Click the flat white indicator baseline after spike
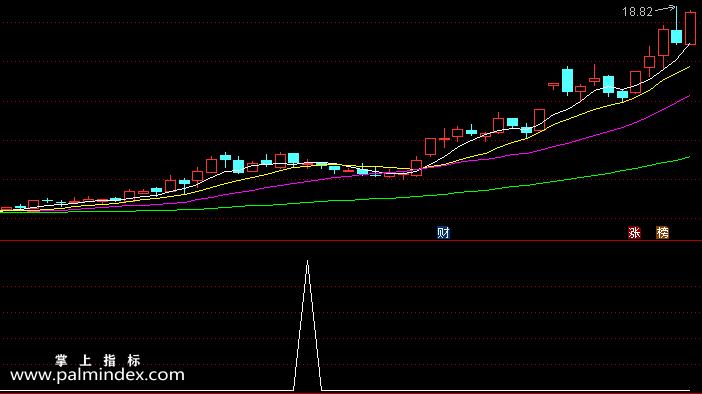 click(x=506, y=390)
